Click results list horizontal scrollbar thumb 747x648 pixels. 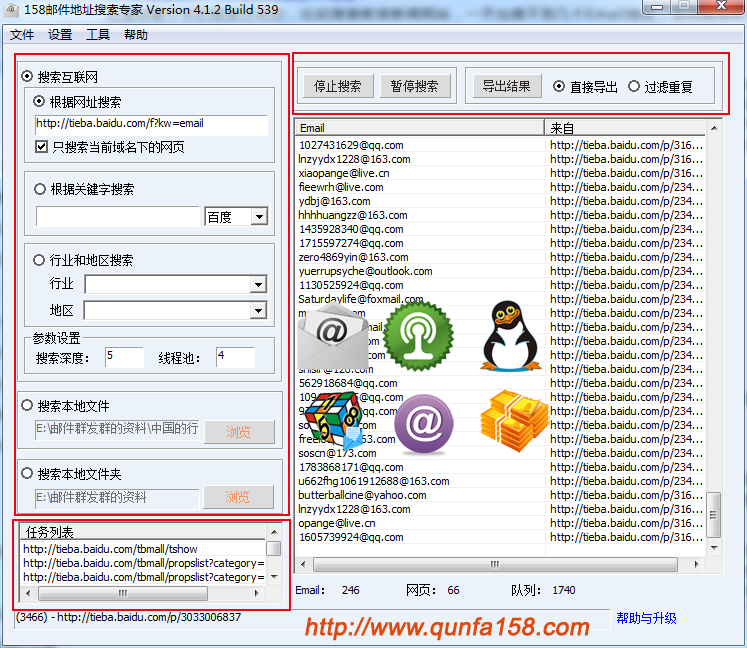(x=495, y=564)
